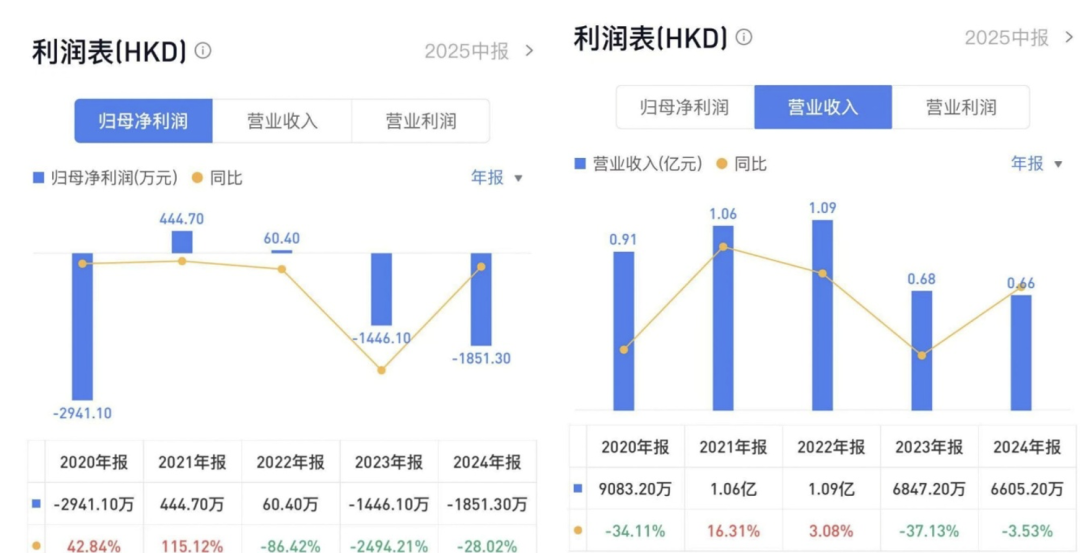Switch to the 营业利润 tab in the net profit panel
This screenshot has width=1080, height=553.
click(421, 121)
